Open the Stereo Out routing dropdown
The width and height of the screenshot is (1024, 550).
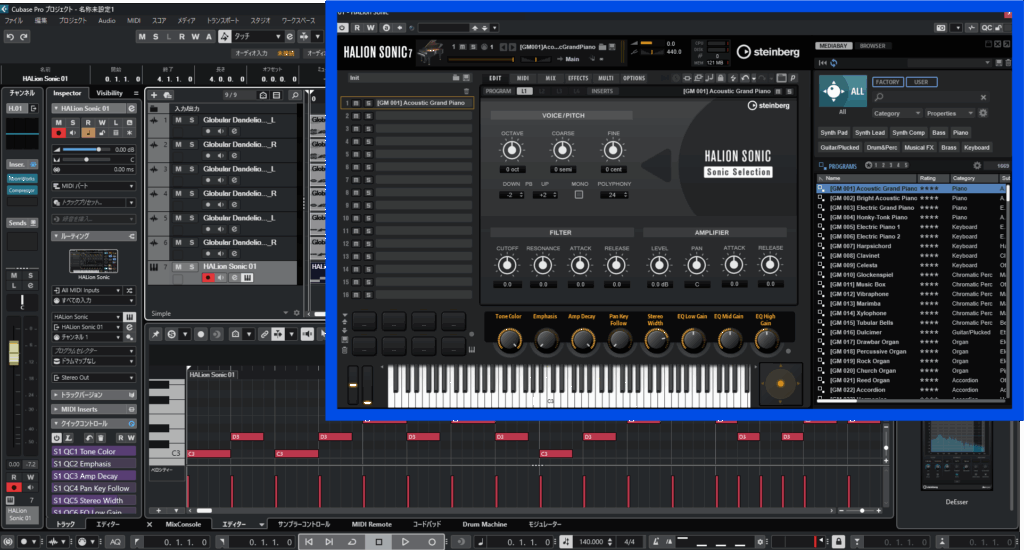tap(94, 378)
